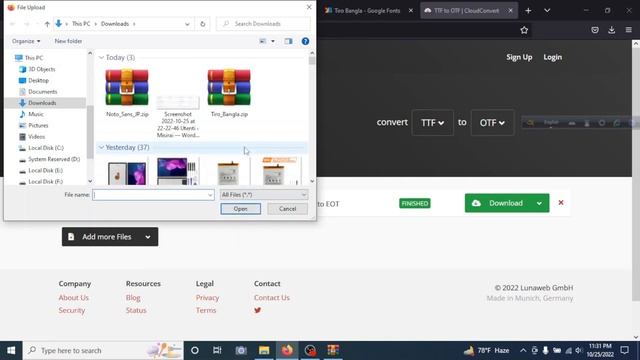
Task: Open a new browser tab
Action: click(x=528, y=11)
